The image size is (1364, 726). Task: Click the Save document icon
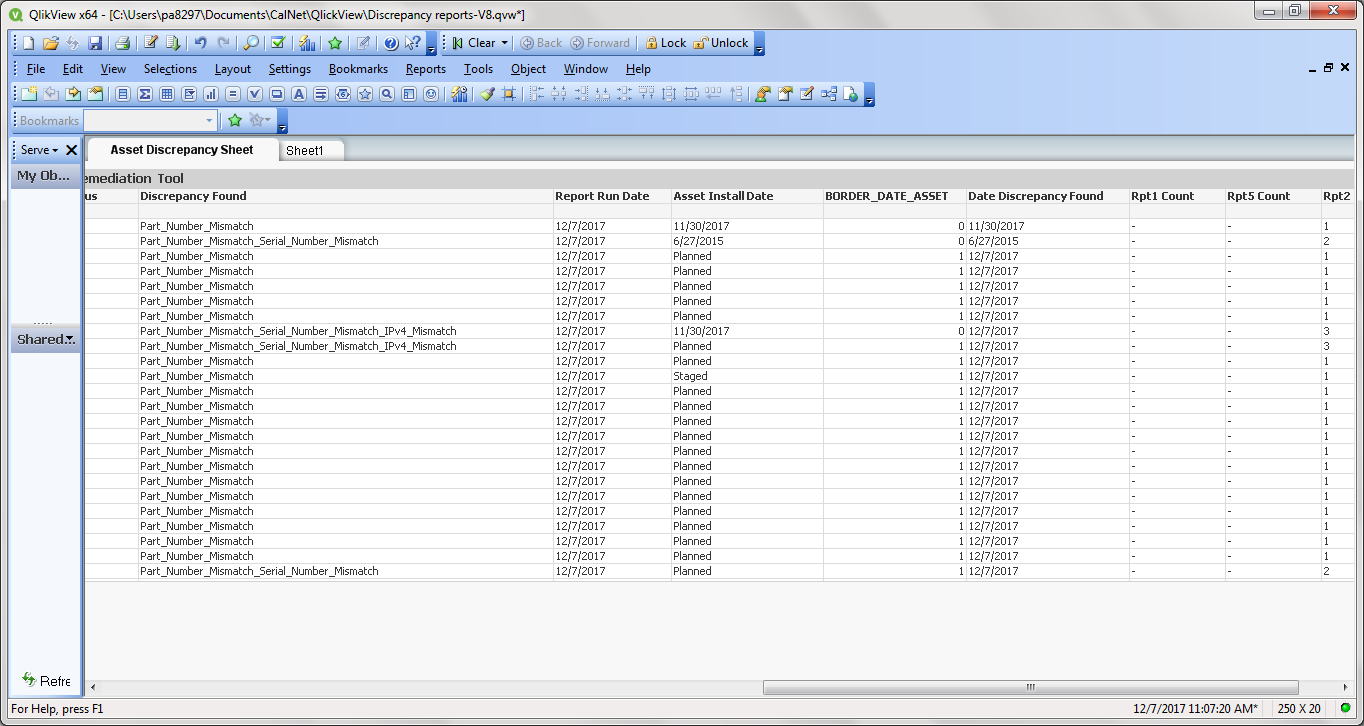click(x=95, y=43)
